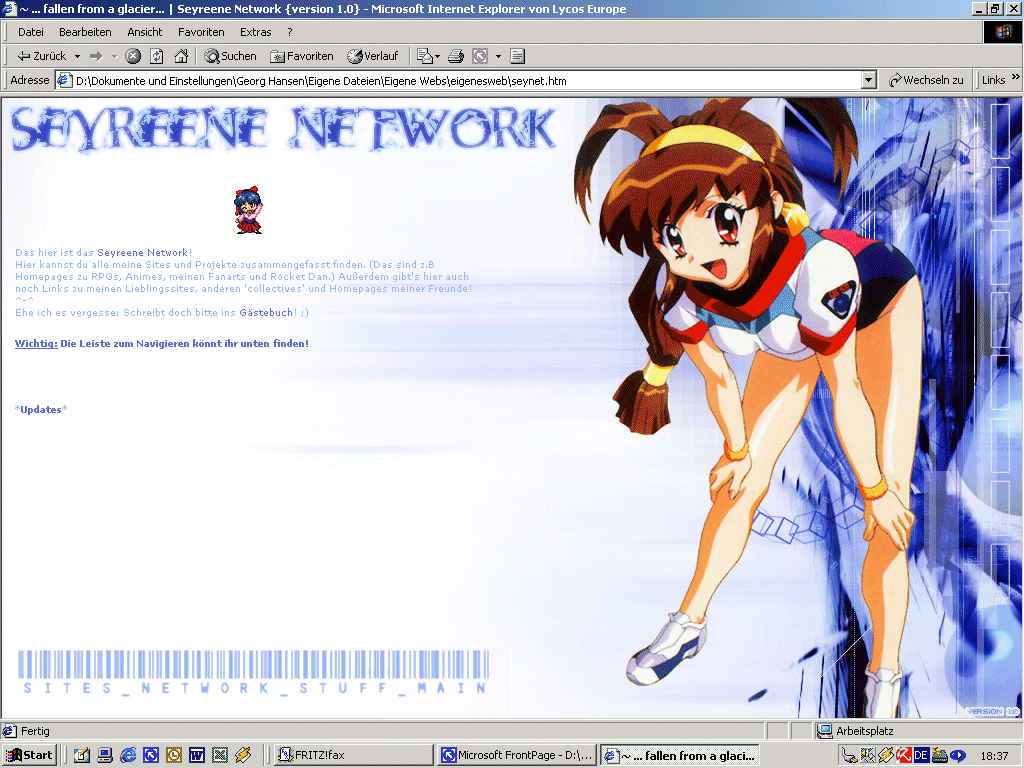Open the Extras menu
This screenshot has width=1024, height=768.
255,32
